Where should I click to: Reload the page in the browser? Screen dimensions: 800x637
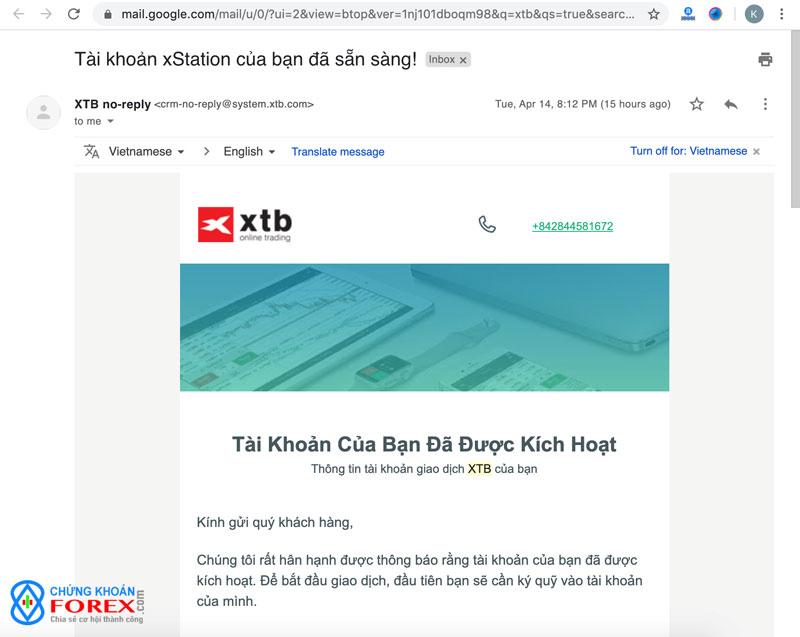click(x=73, y=14)
